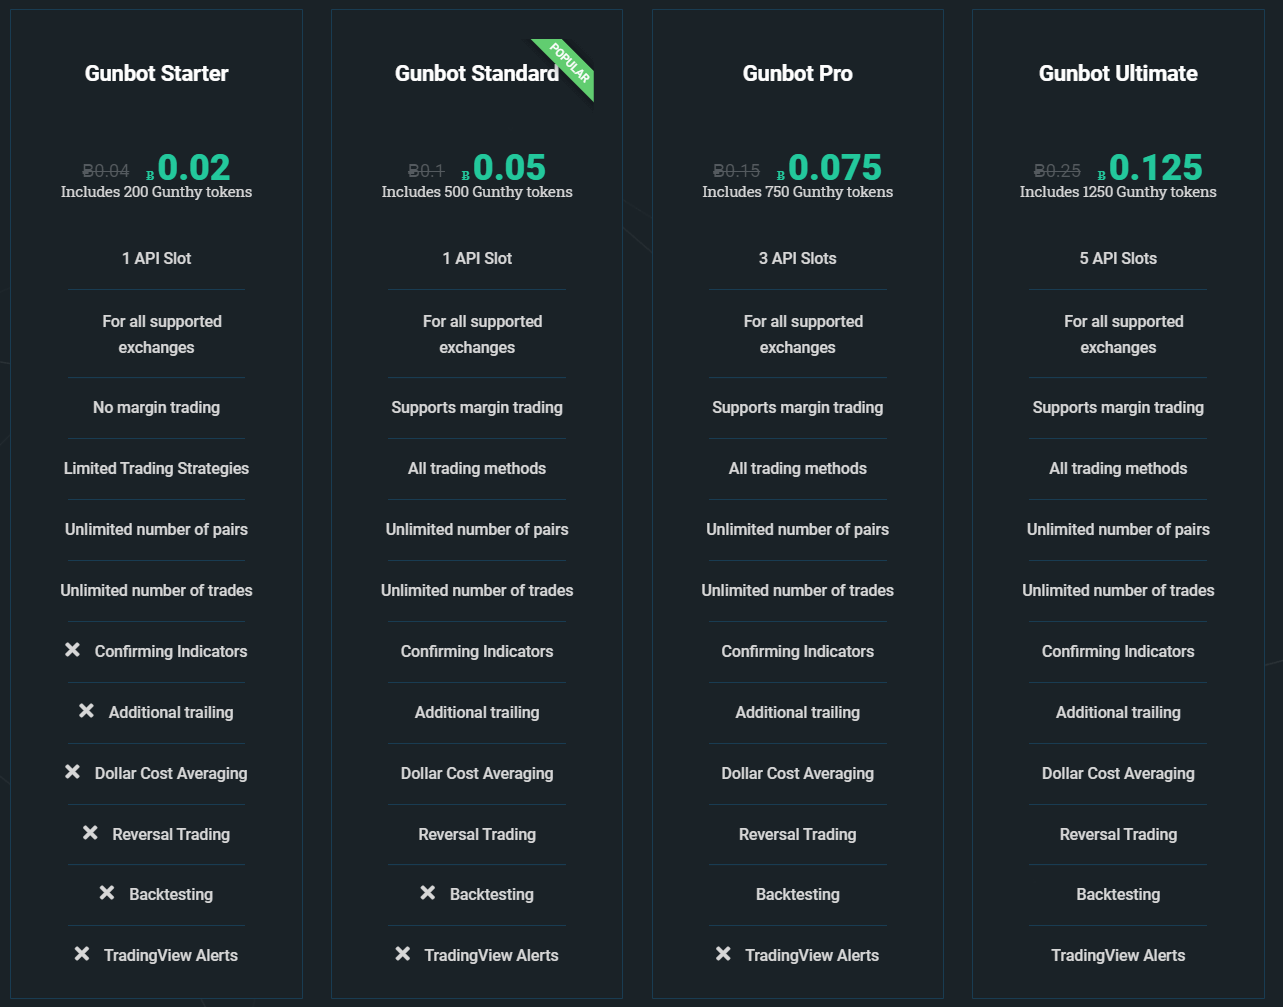Click the X icon beside Starter Dollar Cost Averaging
The width and height of the screenshot is (1283, 1007).
click(72, 772)
